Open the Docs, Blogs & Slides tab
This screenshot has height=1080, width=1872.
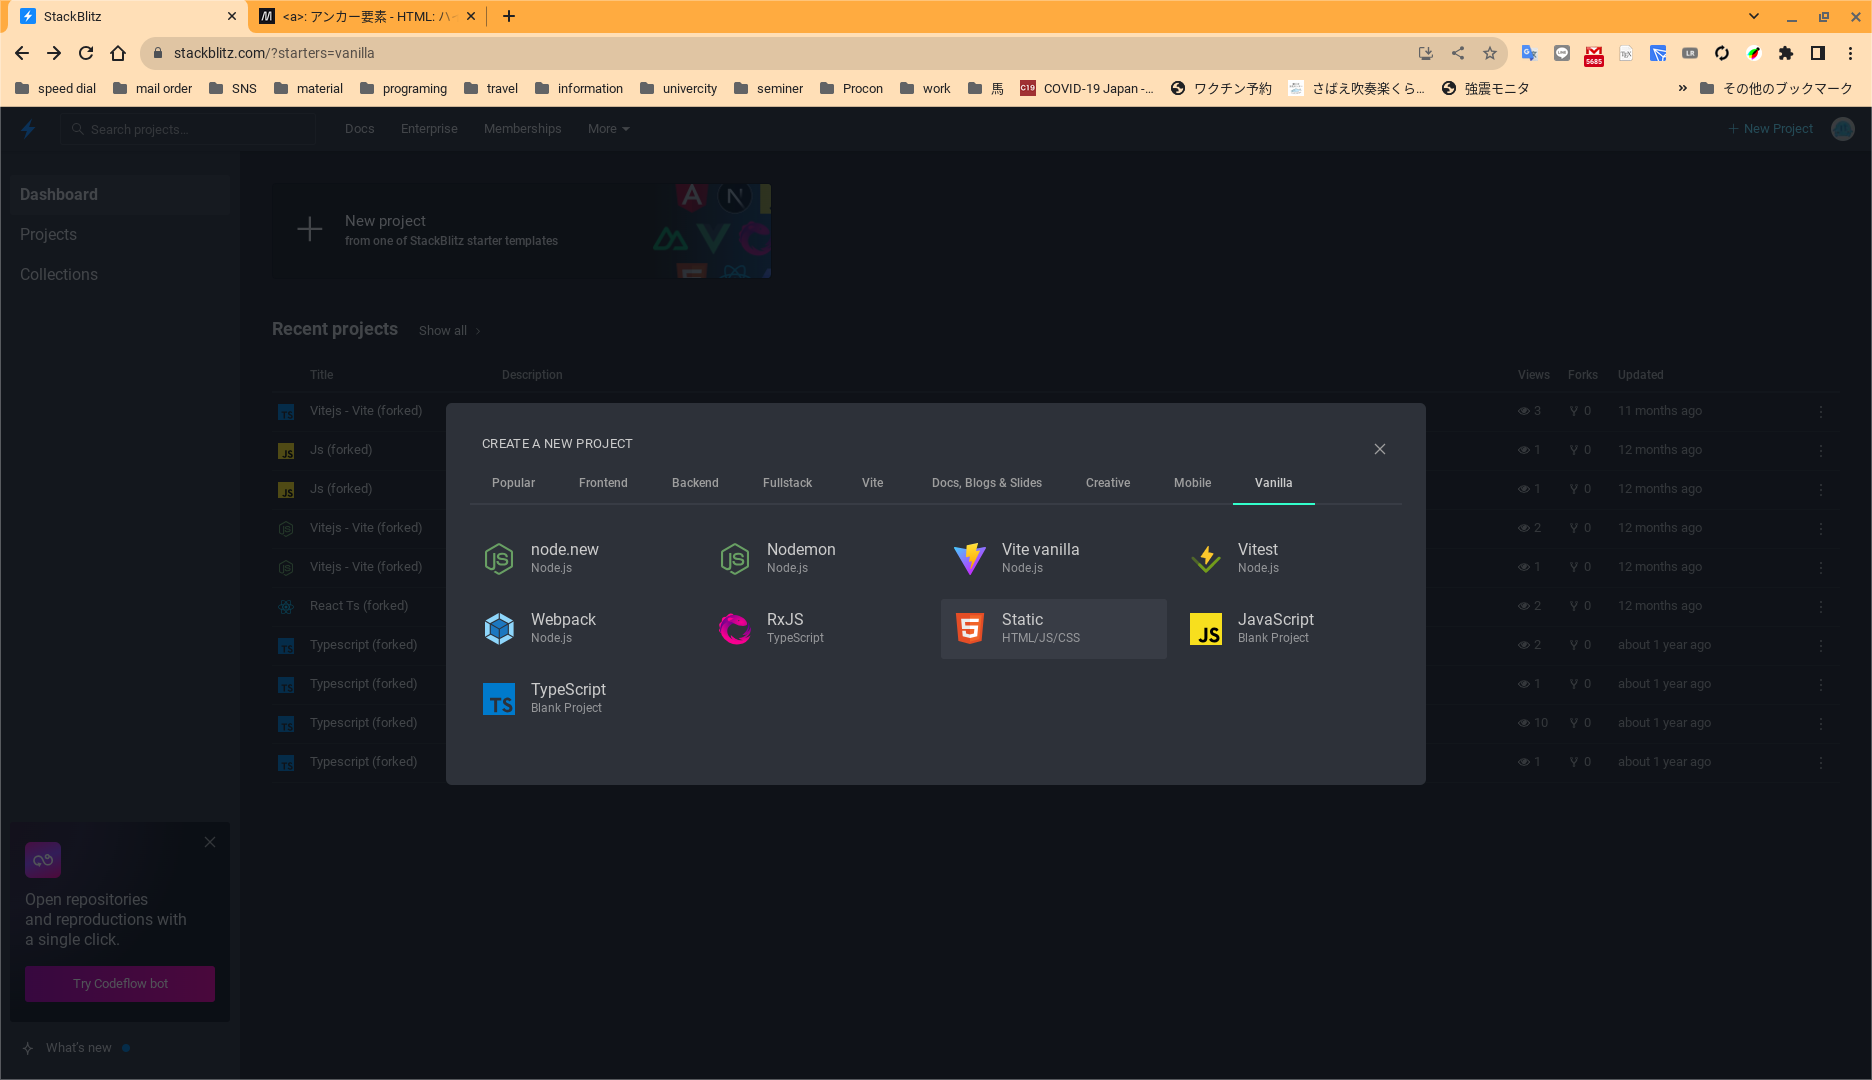point(987,483)
